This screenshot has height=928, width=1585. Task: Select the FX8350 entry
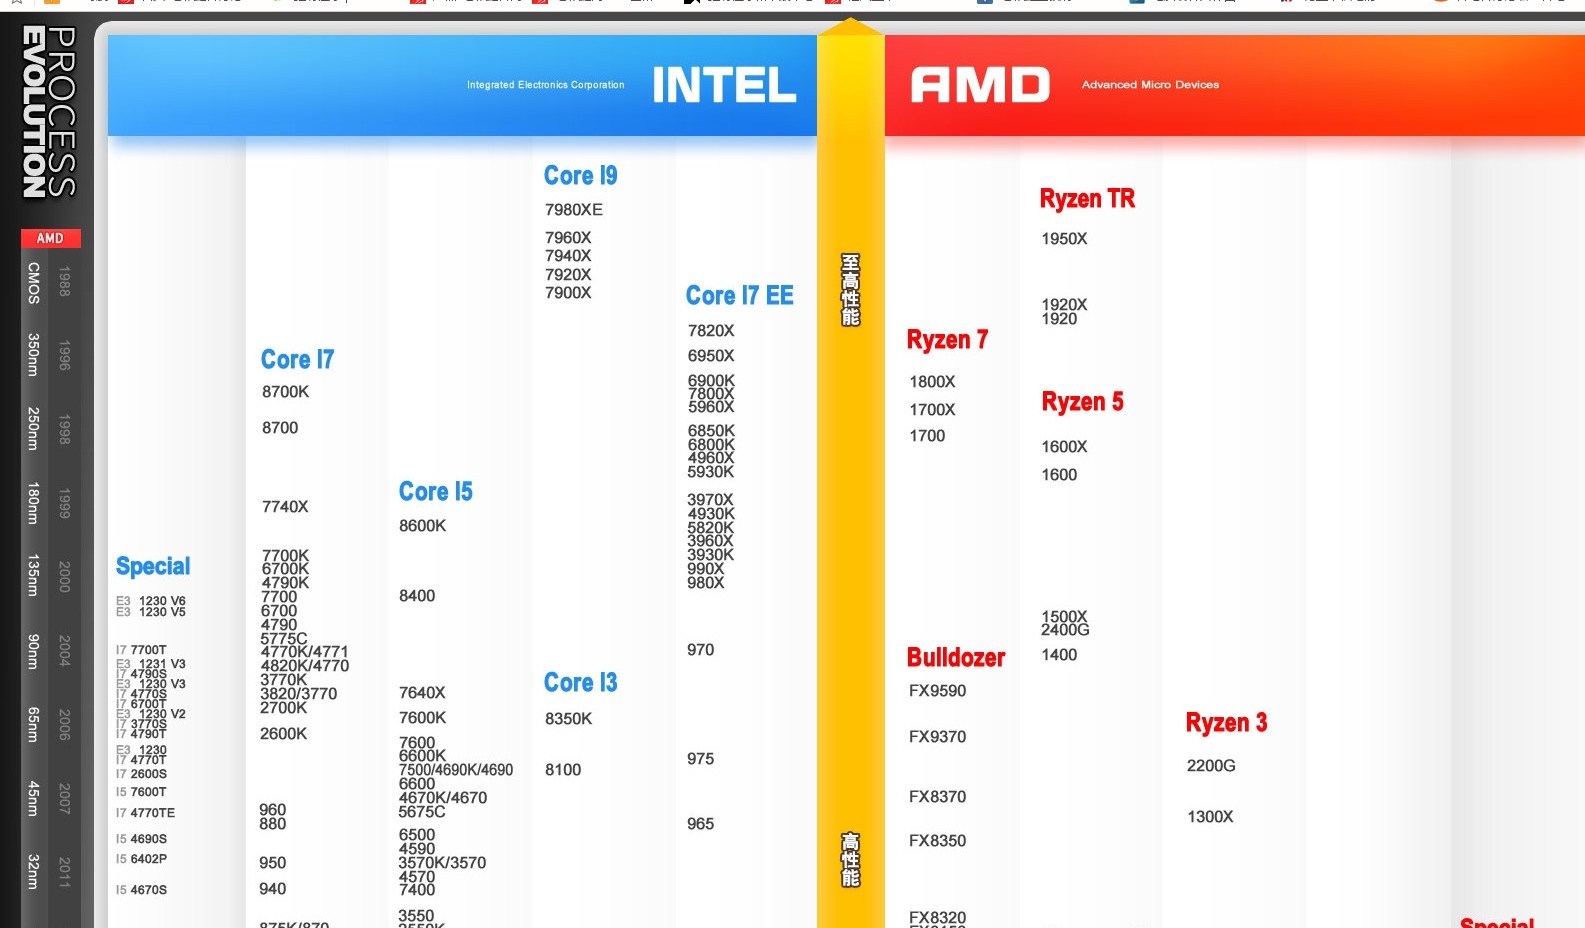tap(938, 841)
